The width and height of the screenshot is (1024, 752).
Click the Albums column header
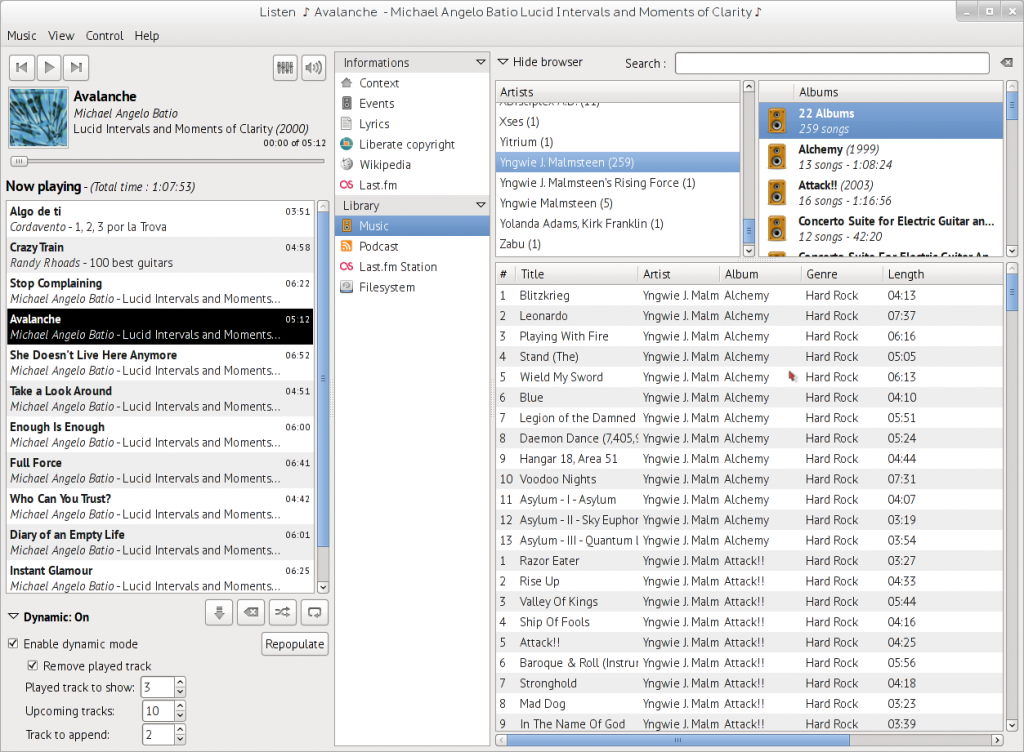898,92
